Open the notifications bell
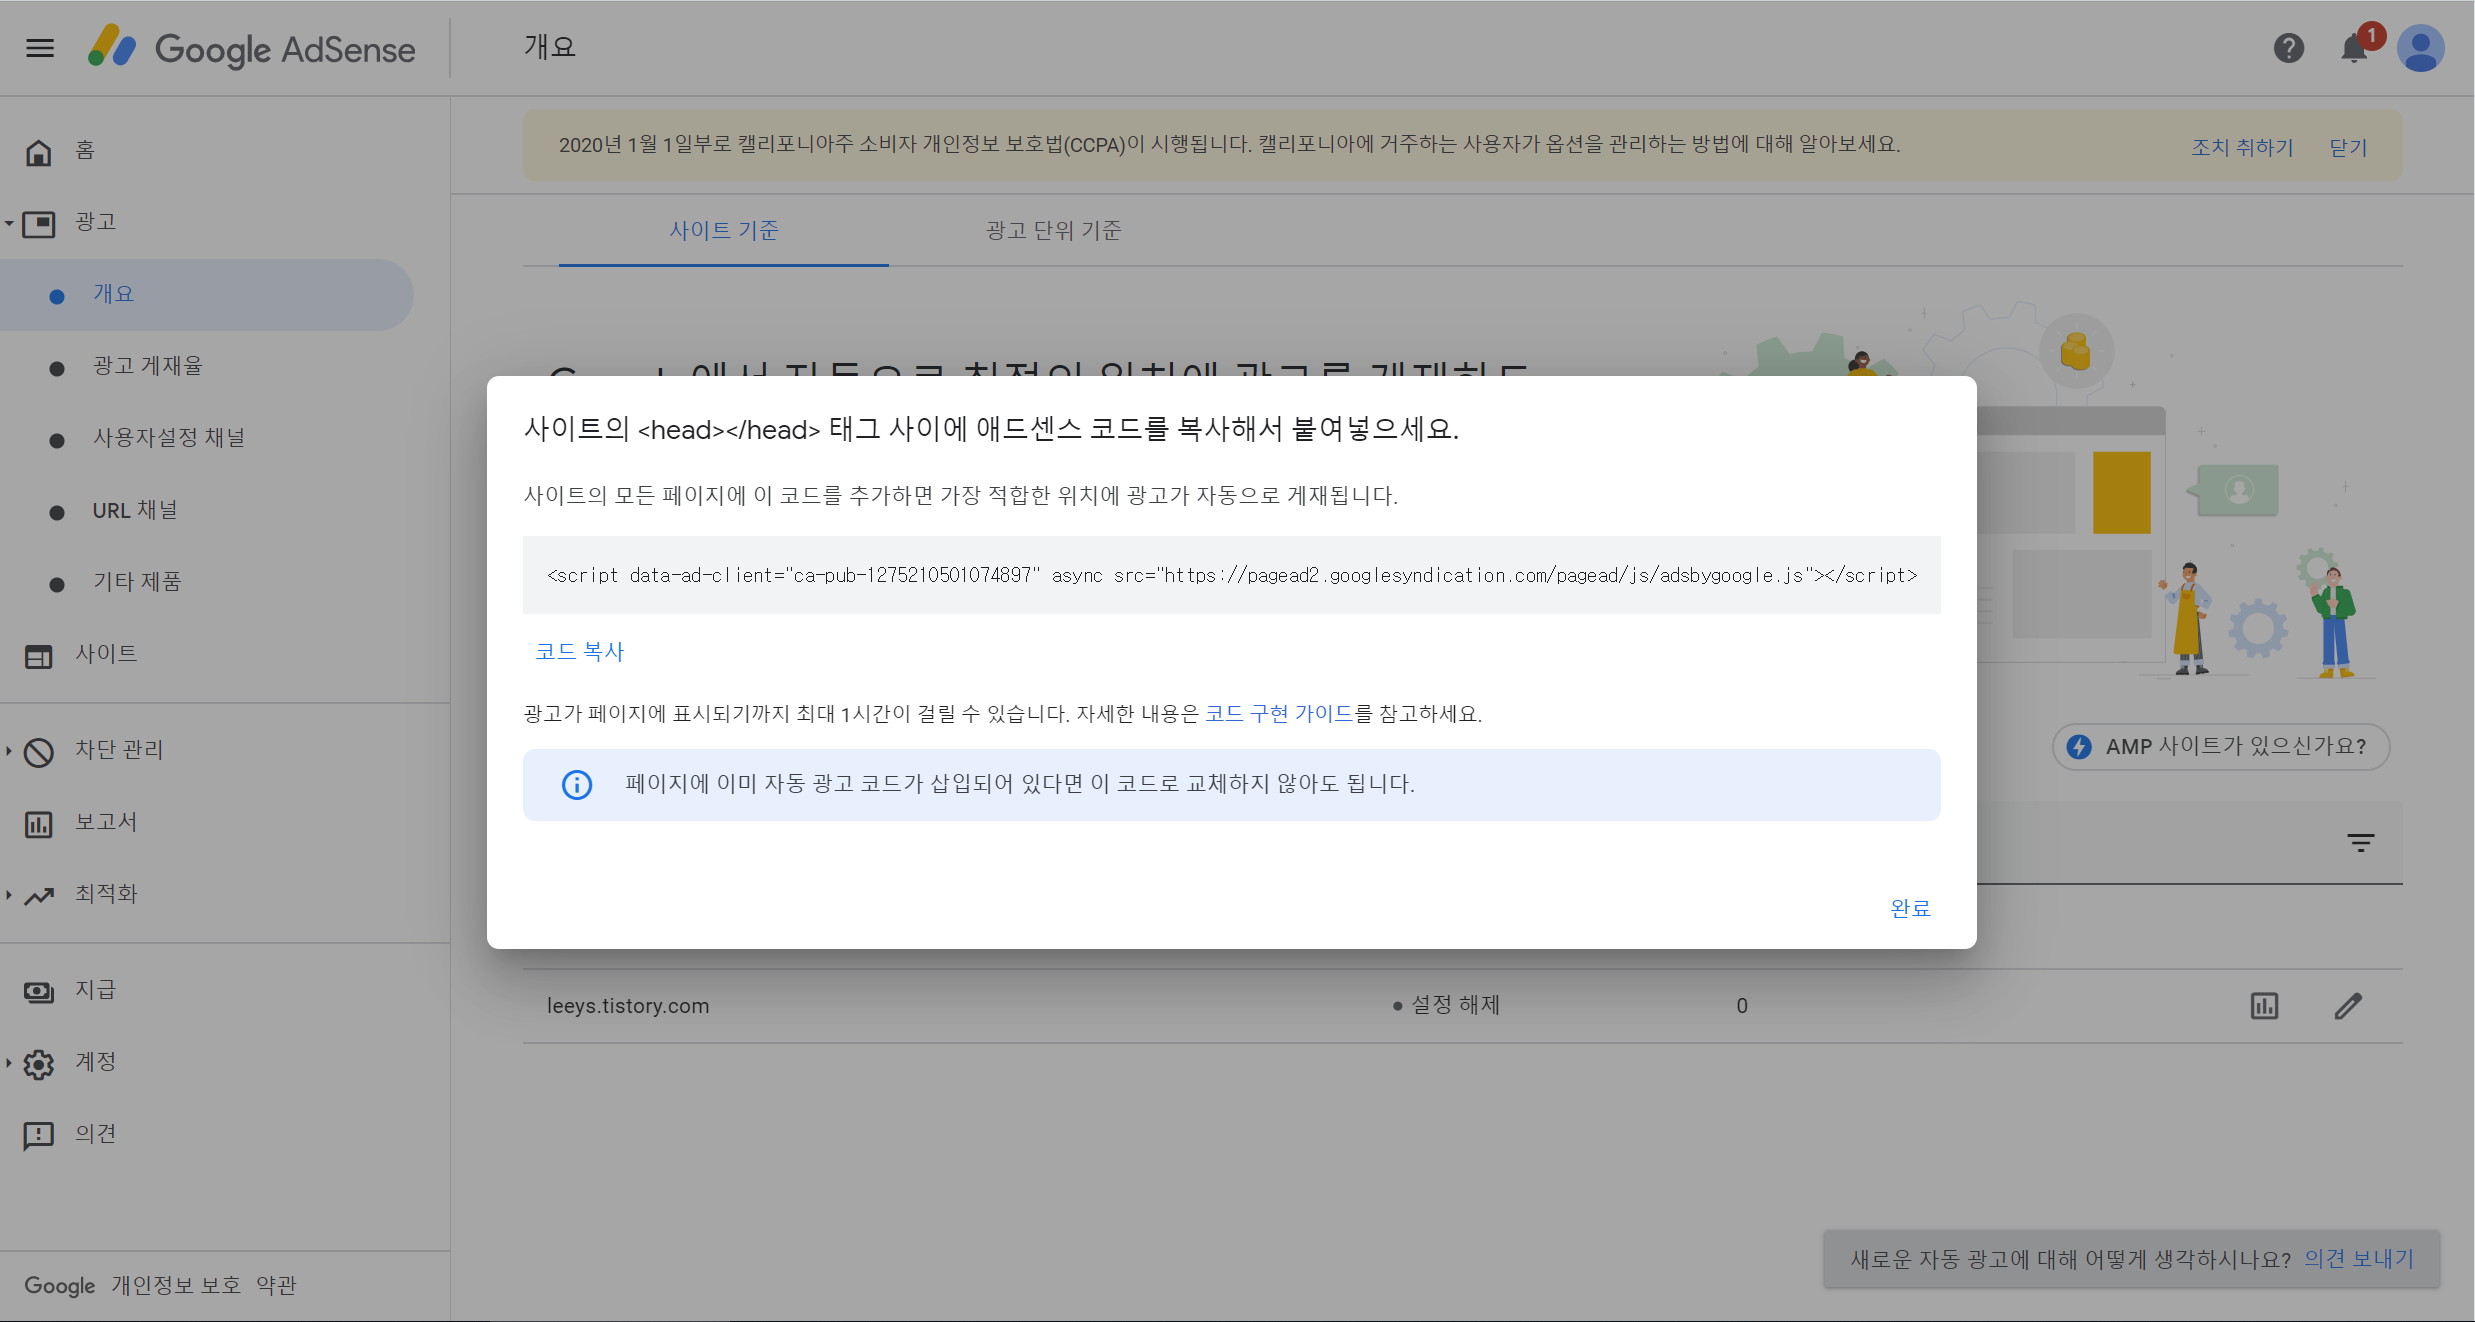The width and height of the screenshot is (2475, 1322). (x=2354, y=48)
